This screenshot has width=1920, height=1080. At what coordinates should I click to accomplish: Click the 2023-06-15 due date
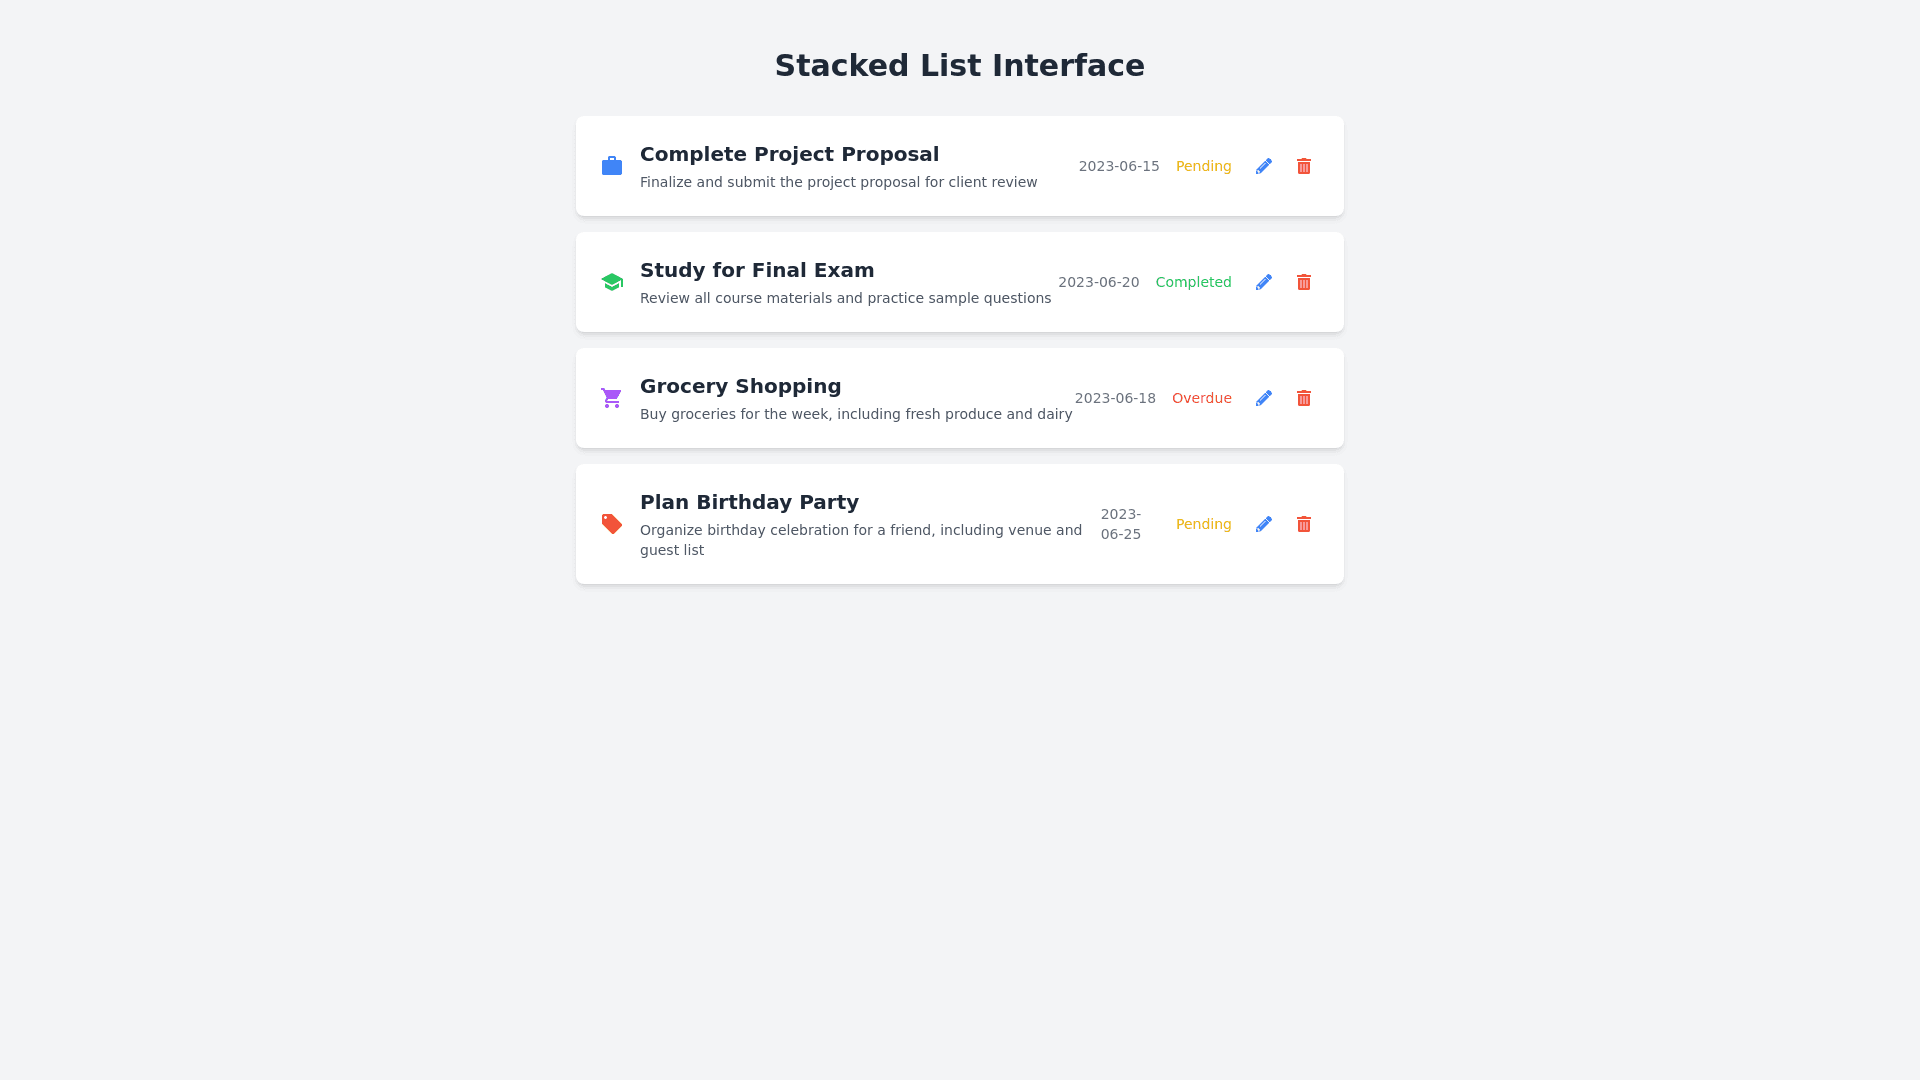click(x=1119, y=166)
